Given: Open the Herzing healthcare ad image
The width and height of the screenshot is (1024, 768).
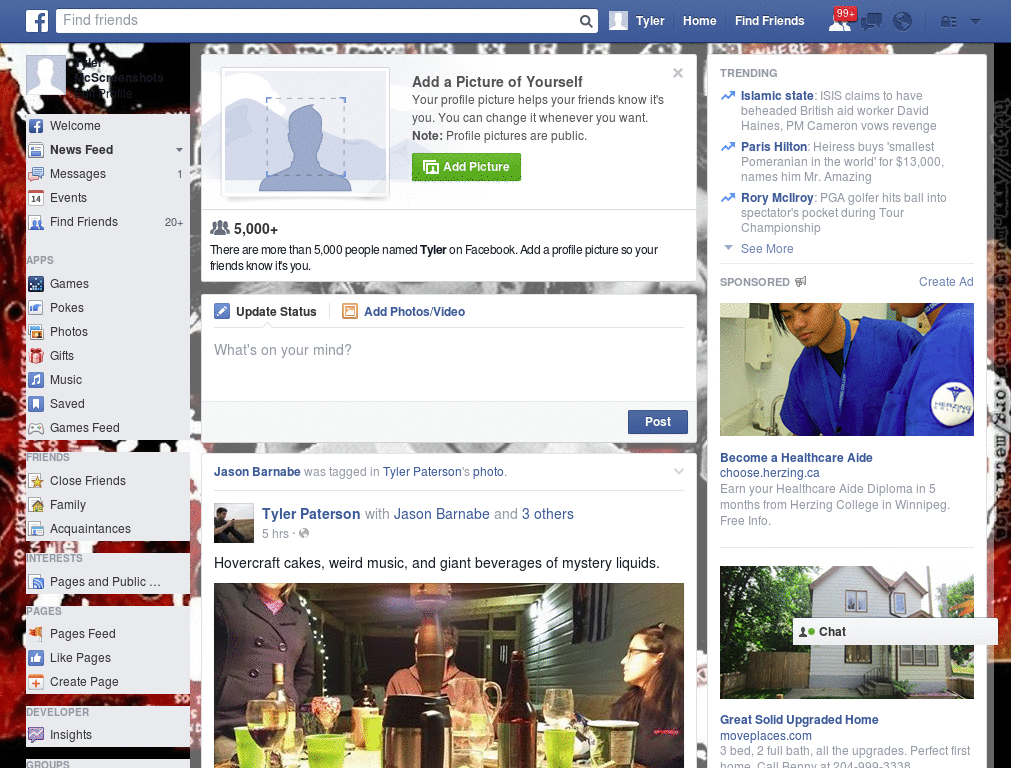Looking at the screenshot, I should tap(846, 370).
